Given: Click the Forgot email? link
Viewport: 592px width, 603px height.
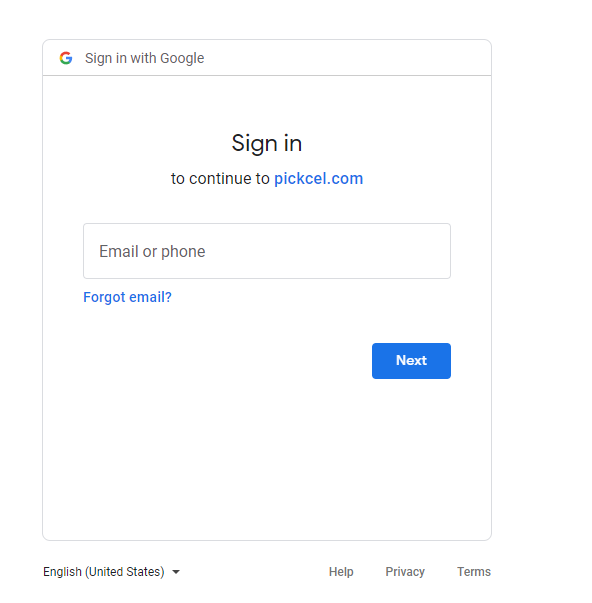Looking at the screenshot, I should (127, 297).
